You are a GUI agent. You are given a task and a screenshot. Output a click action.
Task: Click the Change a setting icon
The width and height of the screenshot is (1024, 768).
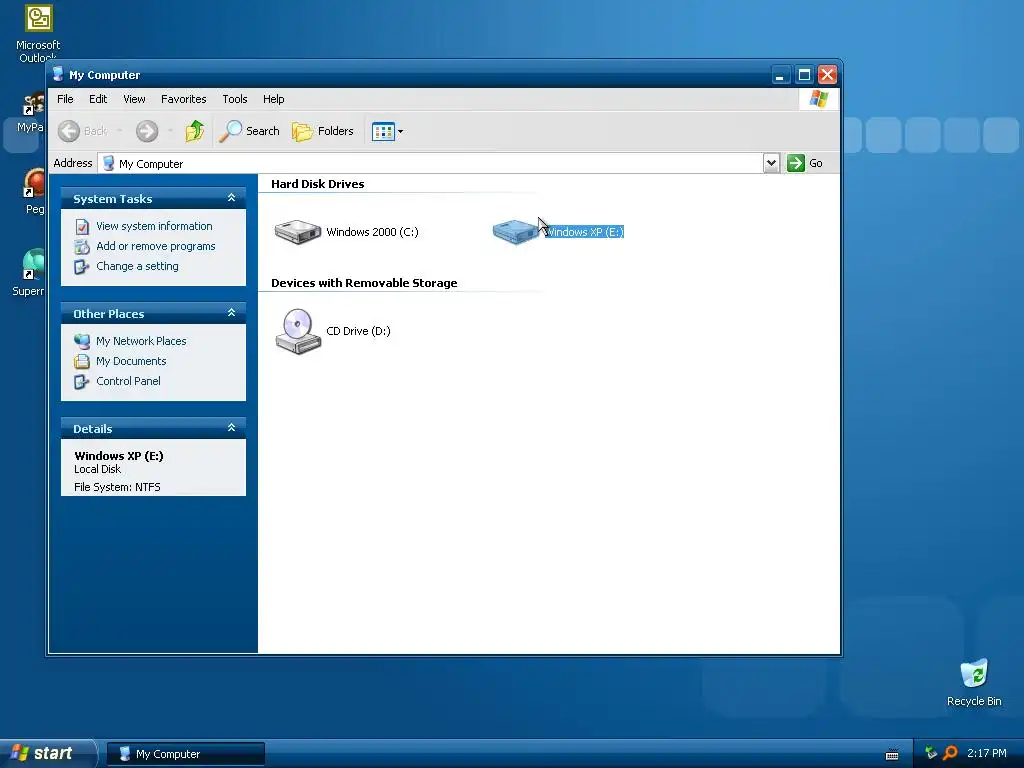point(82,266)
